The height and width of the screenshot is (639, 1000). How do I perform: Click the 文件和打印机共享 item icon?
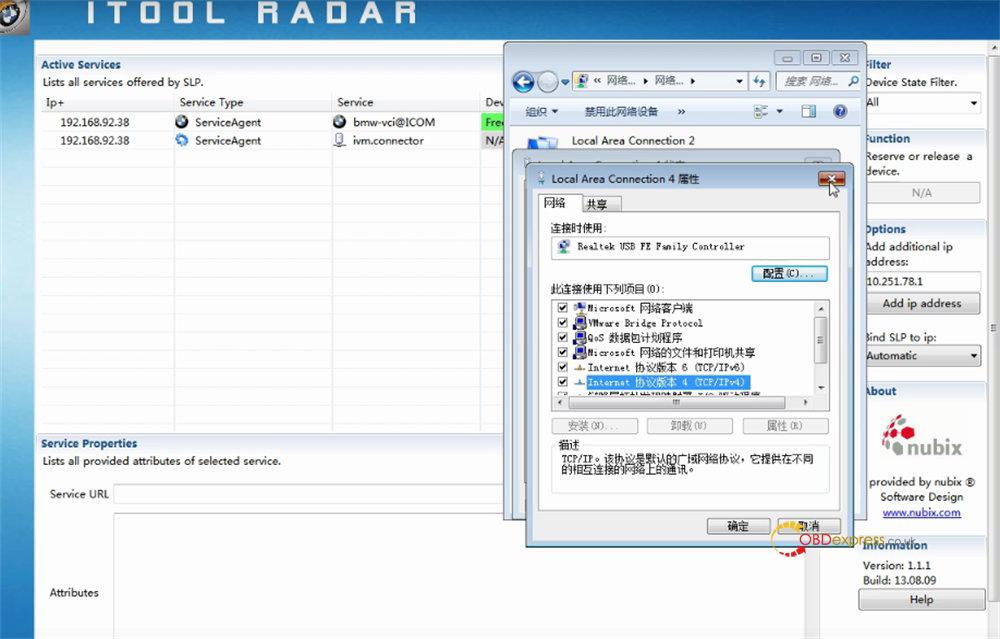pyautogui.click(x=580, y=352)
